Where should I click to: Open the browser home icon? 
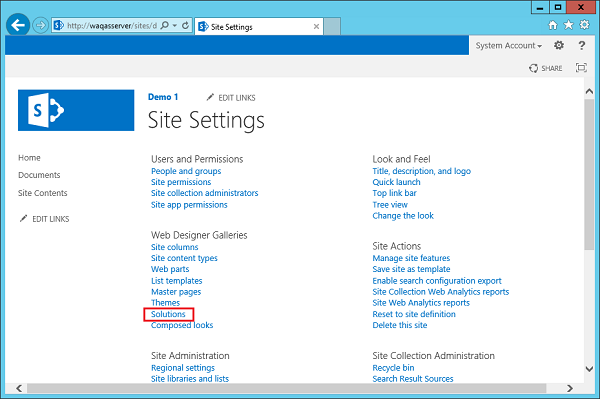553,25
